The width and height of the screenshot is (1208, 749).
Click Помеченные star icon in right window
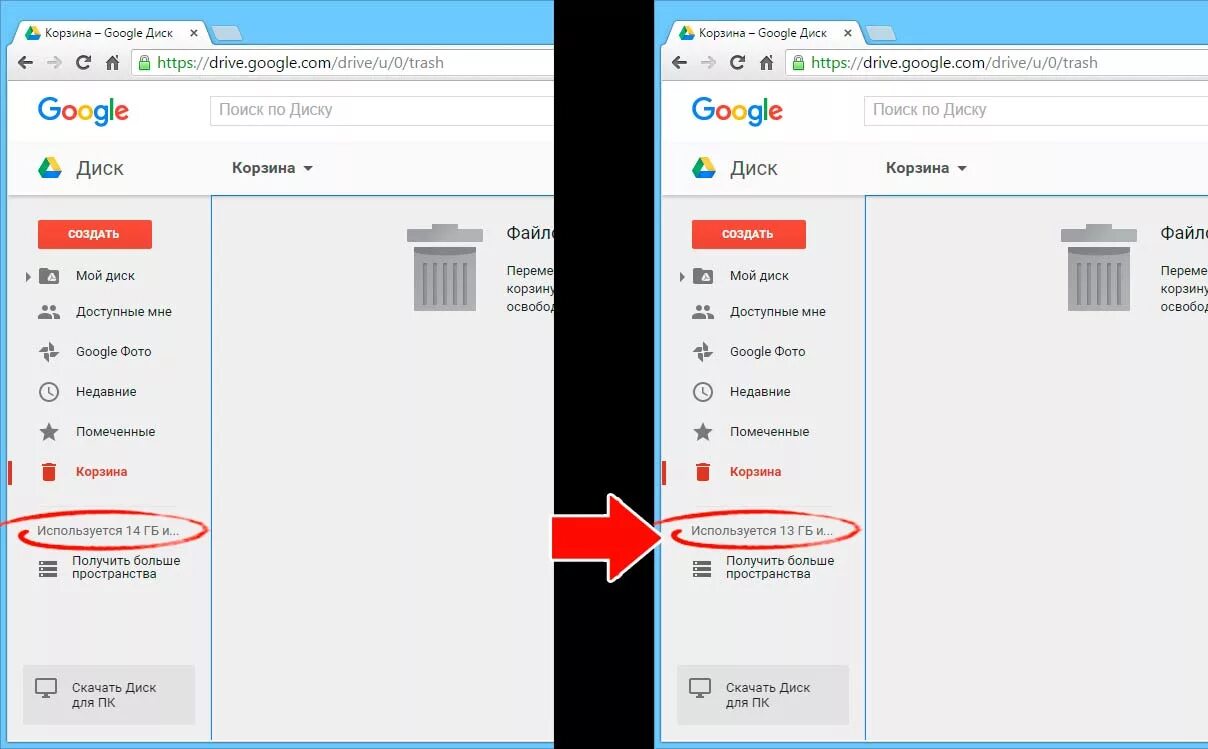[703, 432]
